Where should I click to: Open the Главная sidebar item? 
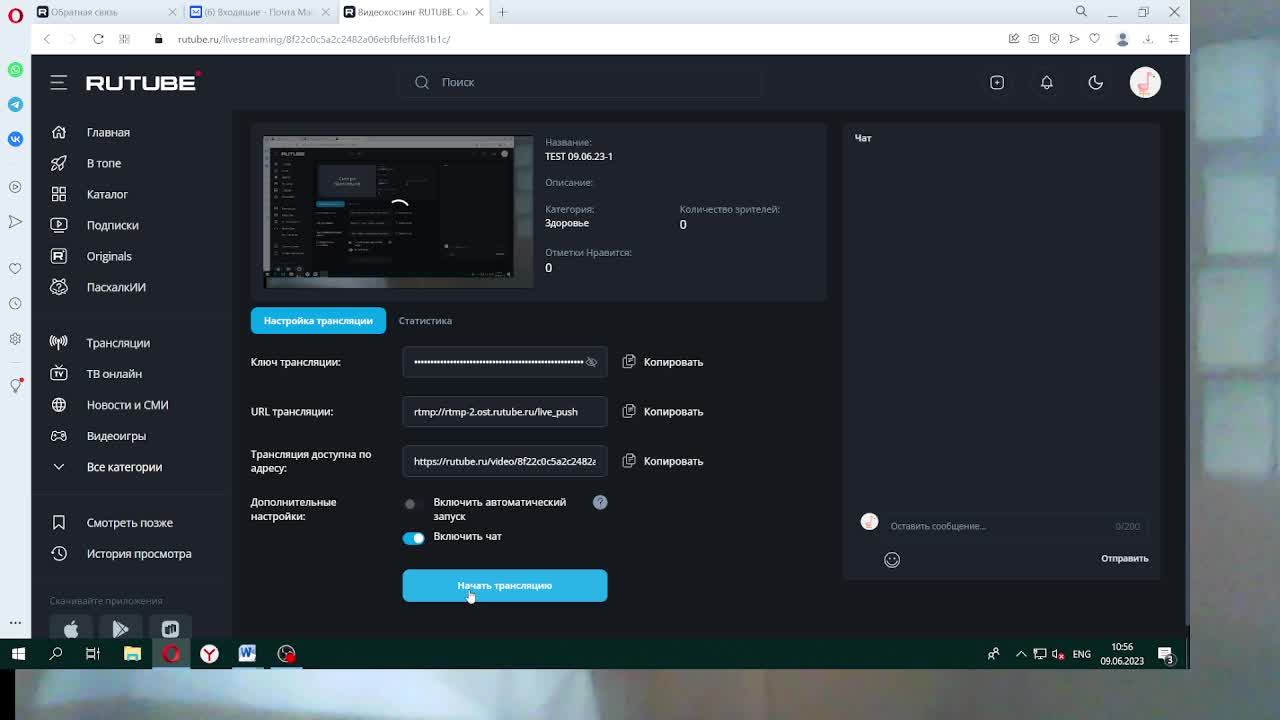click(108, 132)
